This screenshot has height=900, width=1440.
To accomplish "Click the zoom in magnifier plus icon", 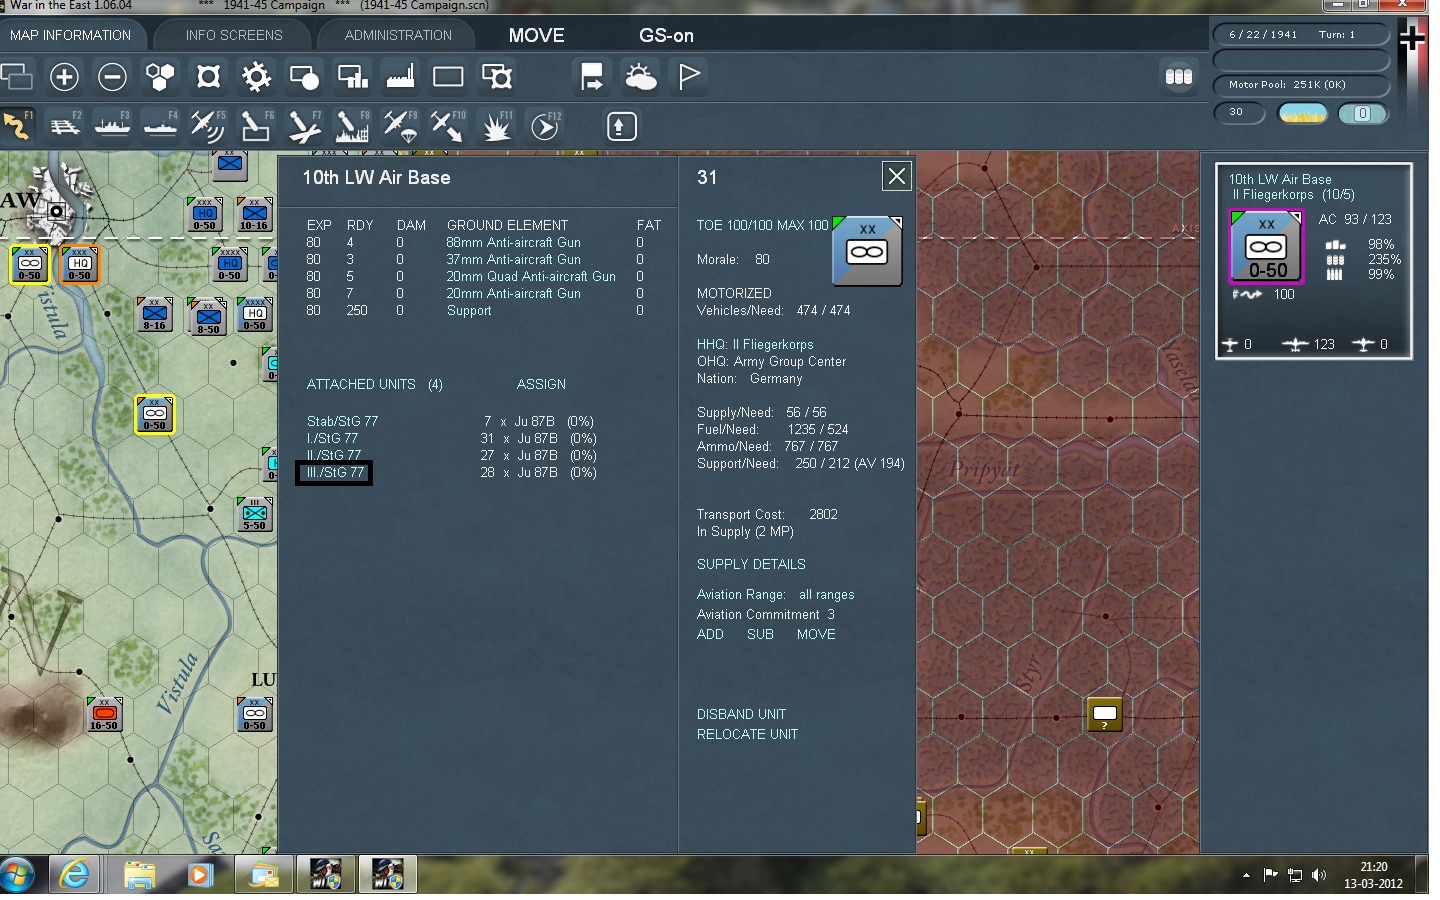I will point(64,77).
